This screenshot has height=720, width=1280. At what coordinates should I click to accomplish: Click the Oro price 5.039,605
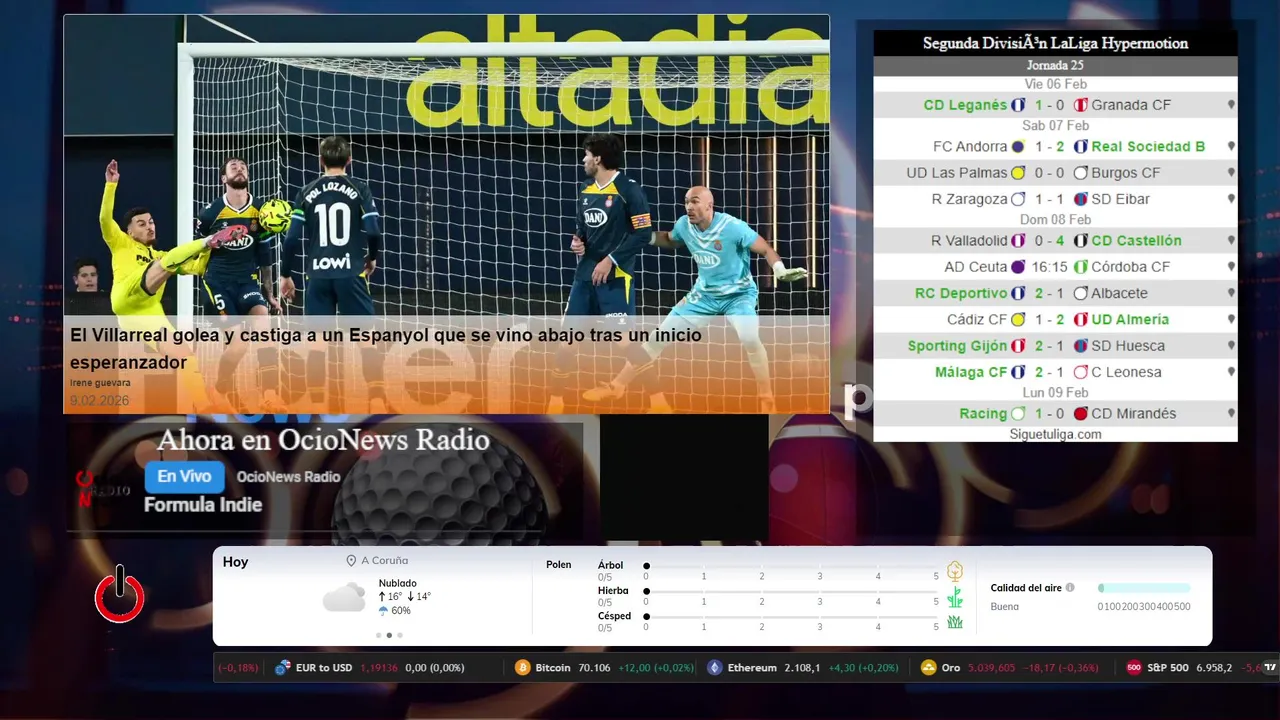991,667
